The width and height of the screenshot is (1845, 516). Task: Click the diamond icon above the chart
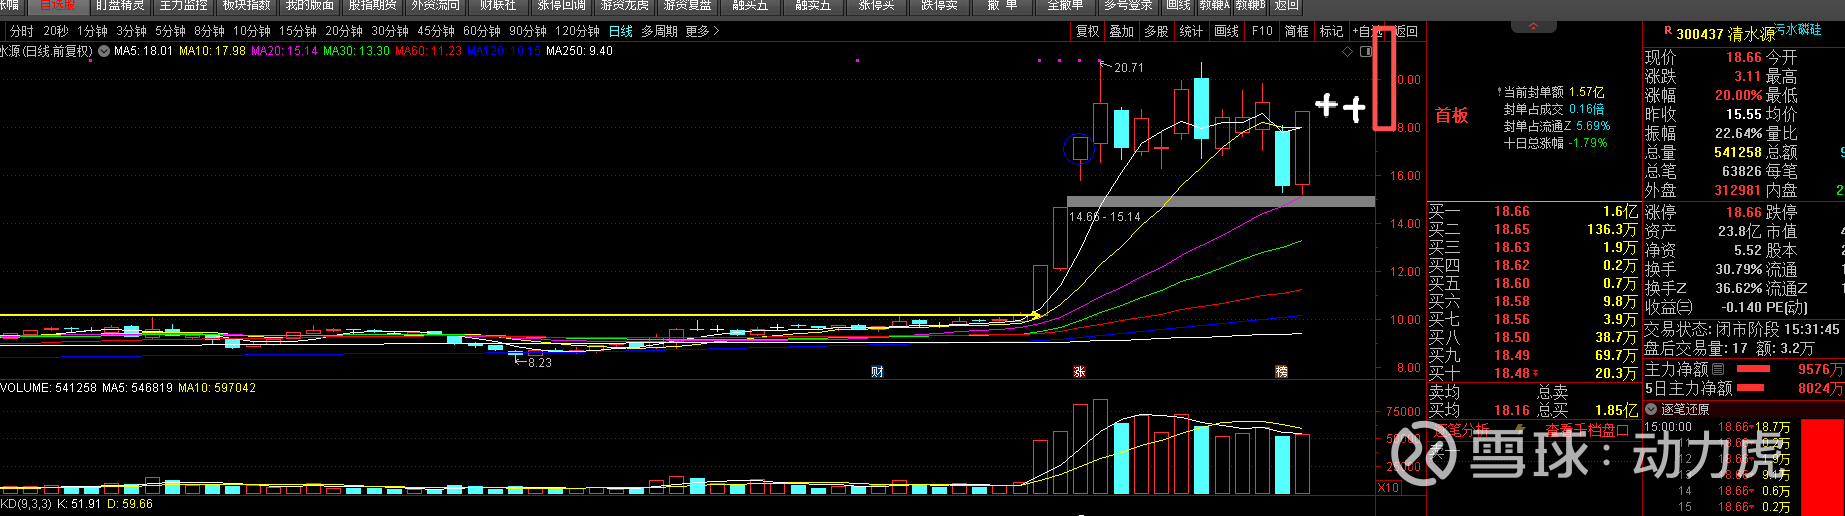tap(1348, 51)
